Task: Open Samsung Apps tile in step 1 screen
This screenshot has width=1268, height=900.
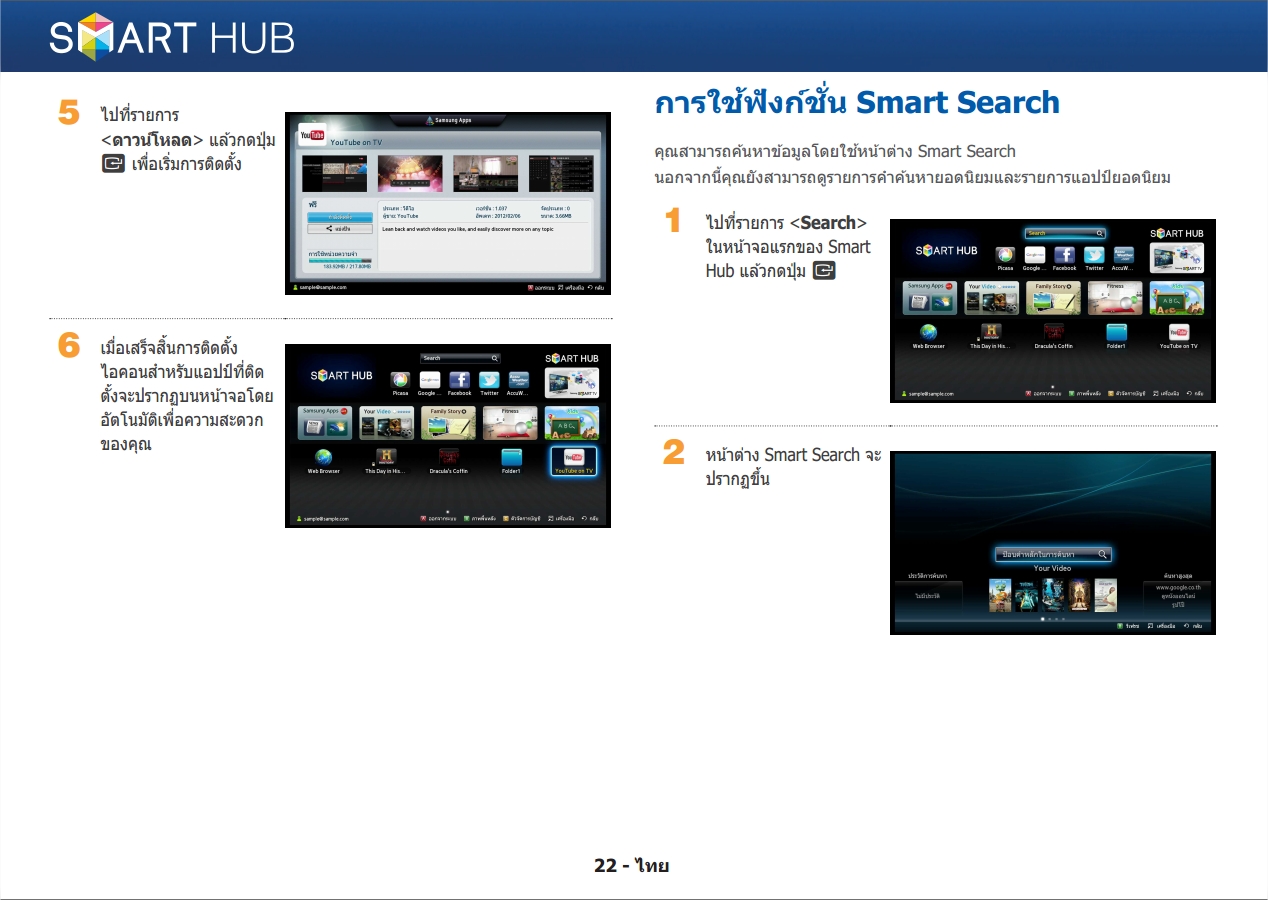Action: [x=930, y=298]
